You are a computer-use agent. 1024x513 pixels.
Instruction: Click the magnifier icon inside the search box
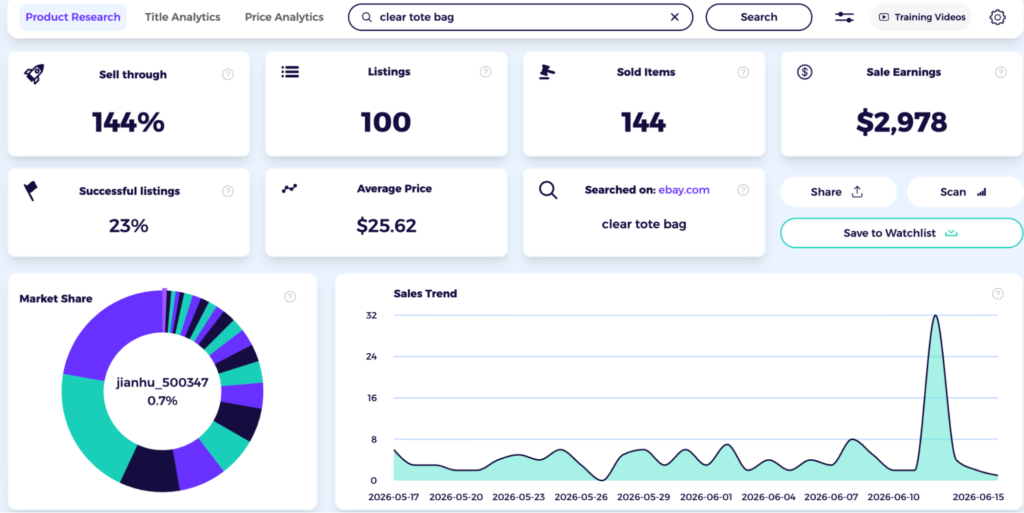[x=367, y=17]
